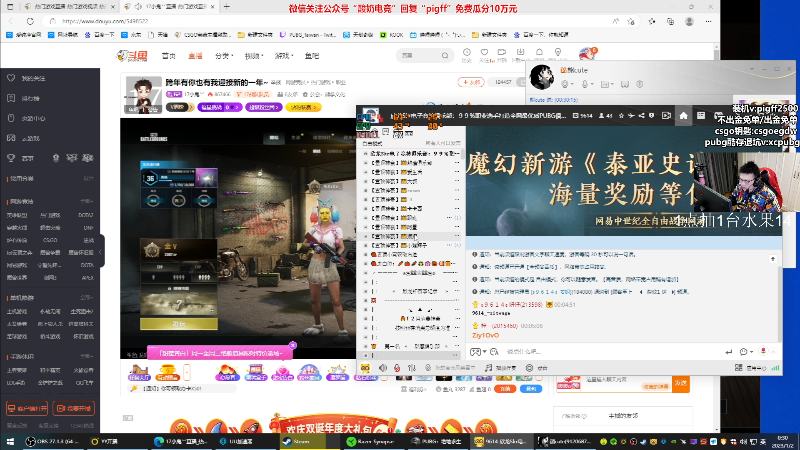Click the yellow start button in PUBG video

coord(179,323)
